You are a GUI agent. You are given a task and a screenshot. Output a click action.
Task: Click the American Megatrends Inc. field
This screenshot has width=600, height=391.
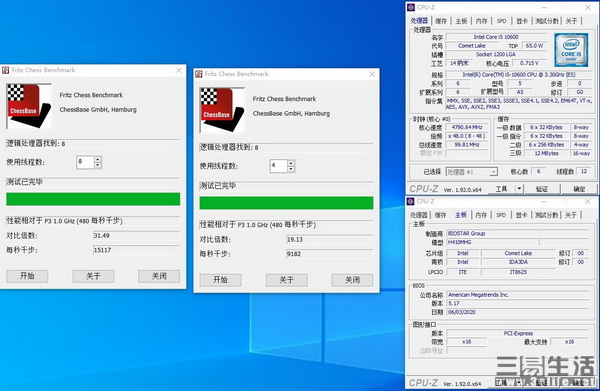click(x=518, y=295)
